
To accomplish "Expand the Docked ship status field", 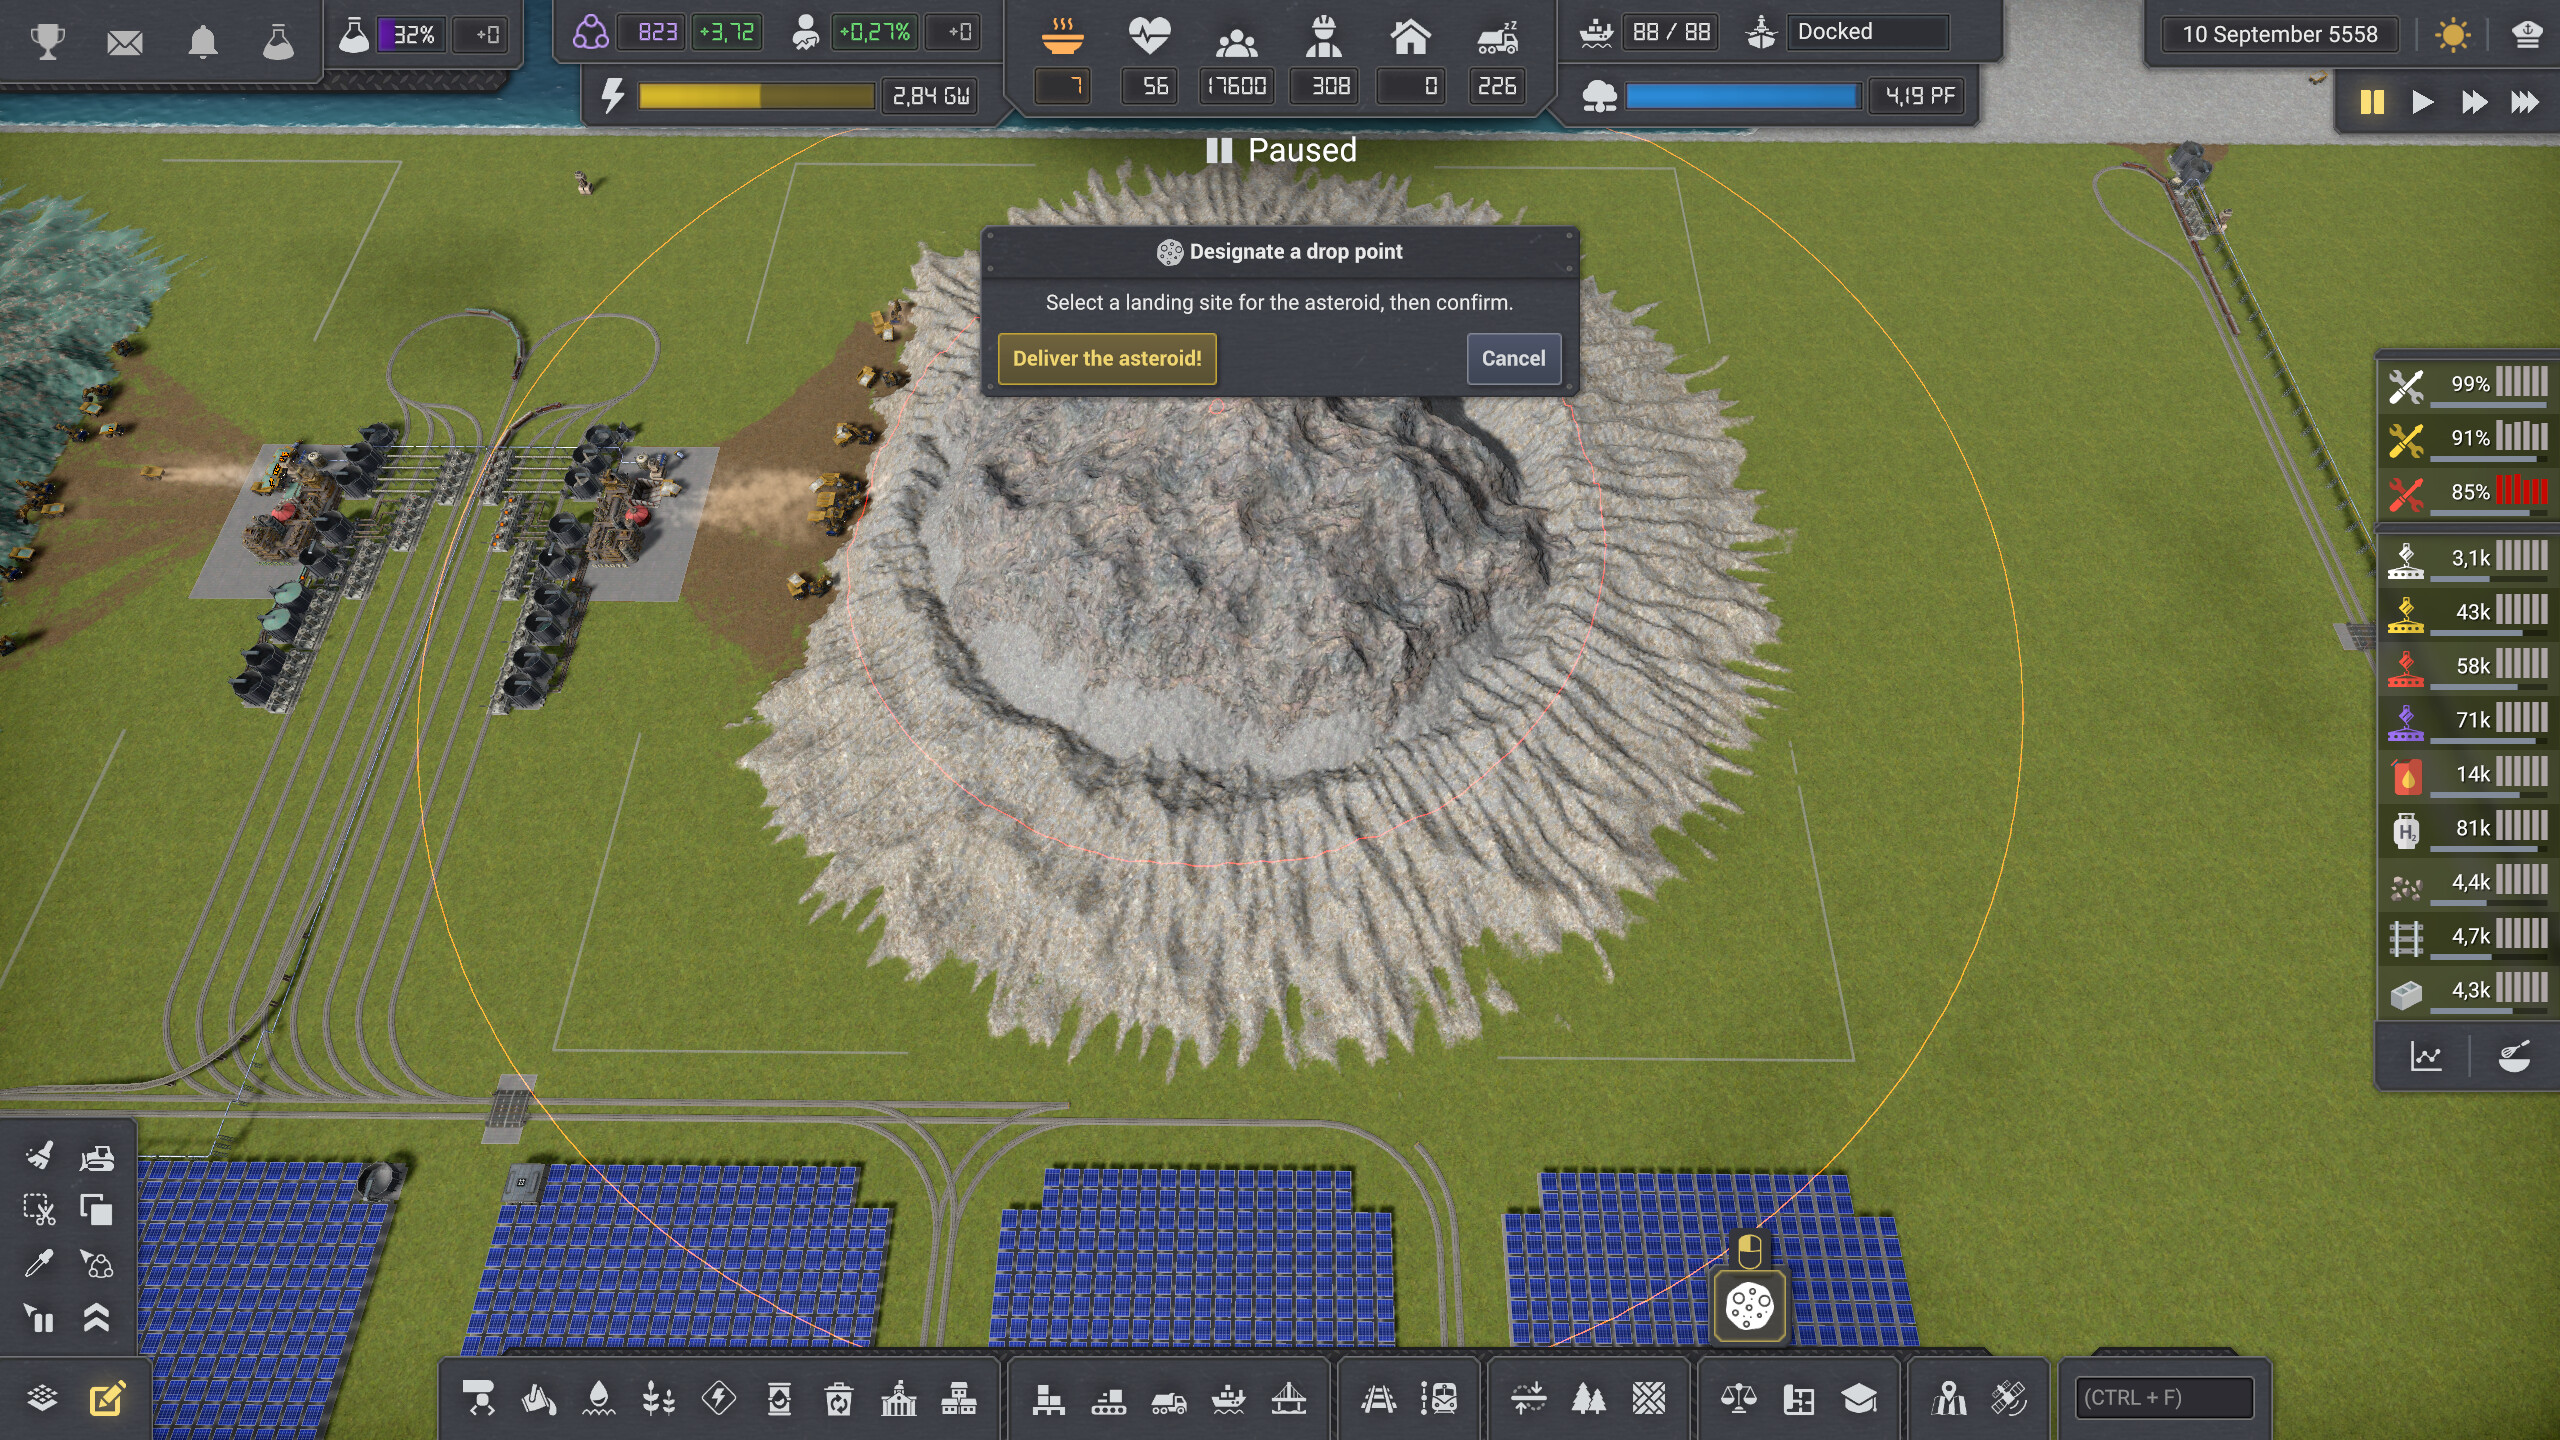I will 1866,32.
